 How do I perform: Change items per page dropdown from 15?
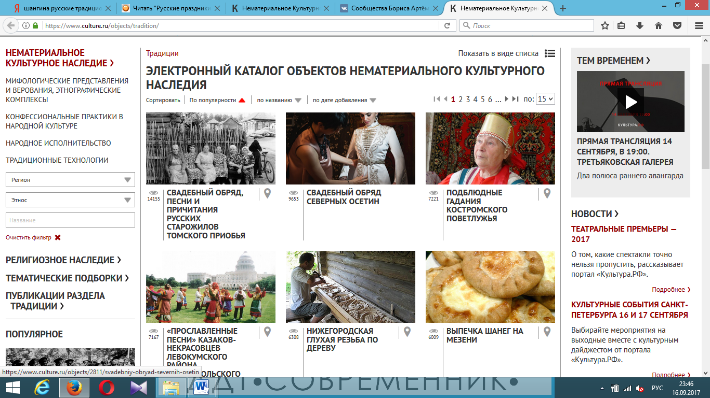coord(545,99)
